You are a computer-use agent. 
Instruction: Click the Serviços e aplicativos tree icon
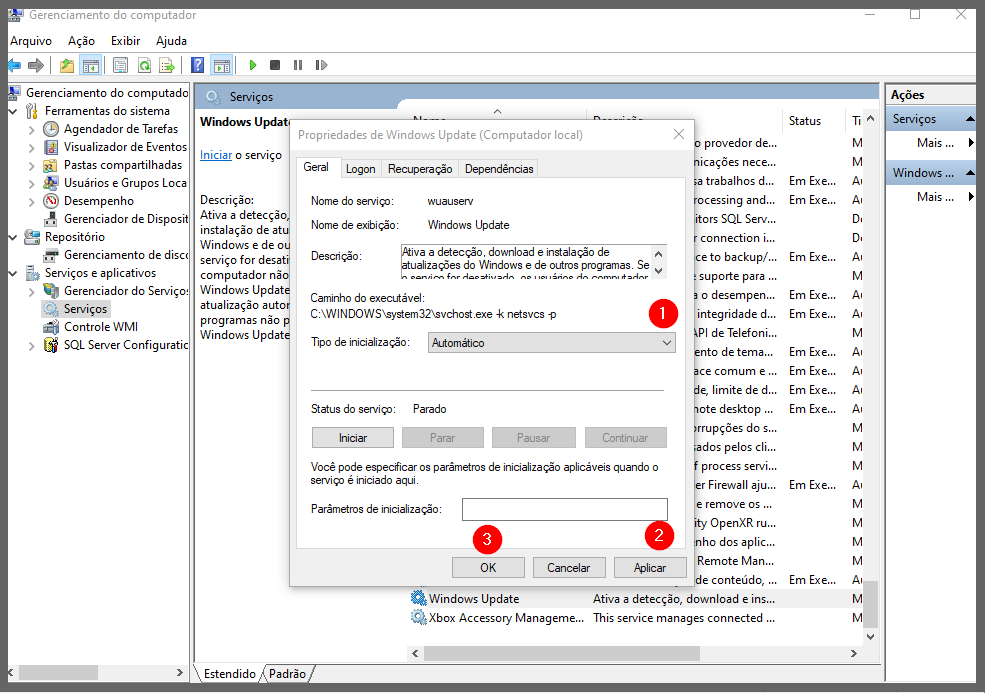click(32, 273)
